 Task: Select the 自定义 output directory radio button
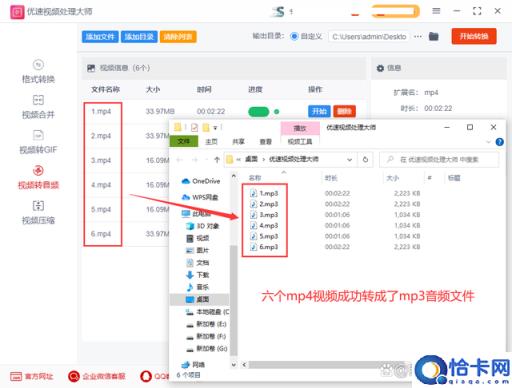[x=294, y=36]
